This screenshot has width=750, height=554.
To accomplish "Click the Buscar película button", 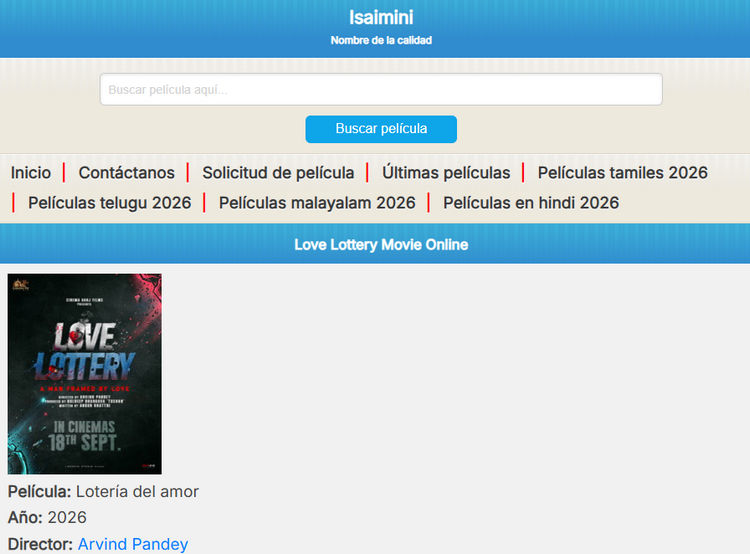I will [x=381, y=129].
